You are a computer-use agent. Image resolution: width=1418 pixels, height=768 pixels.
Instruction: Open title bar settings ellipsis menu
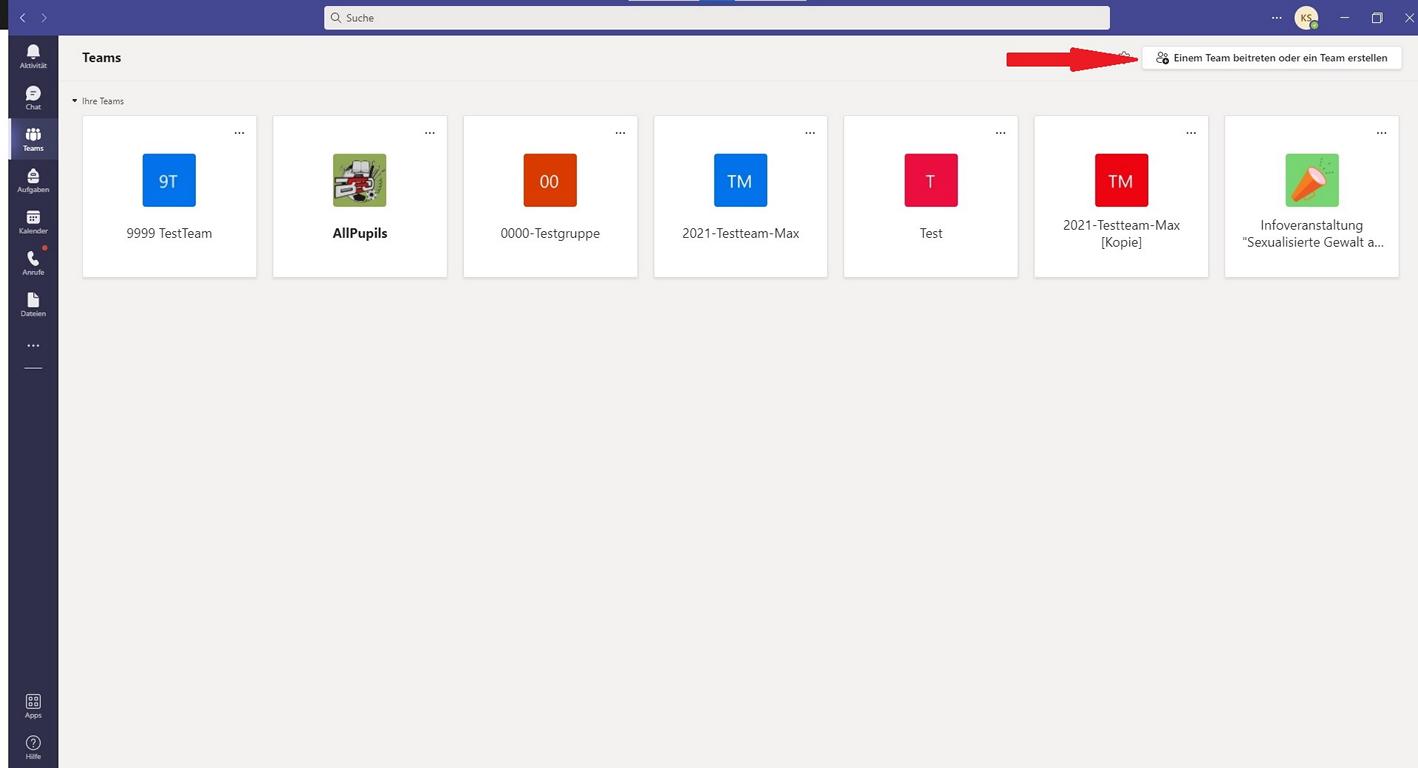click(1276, 18)
